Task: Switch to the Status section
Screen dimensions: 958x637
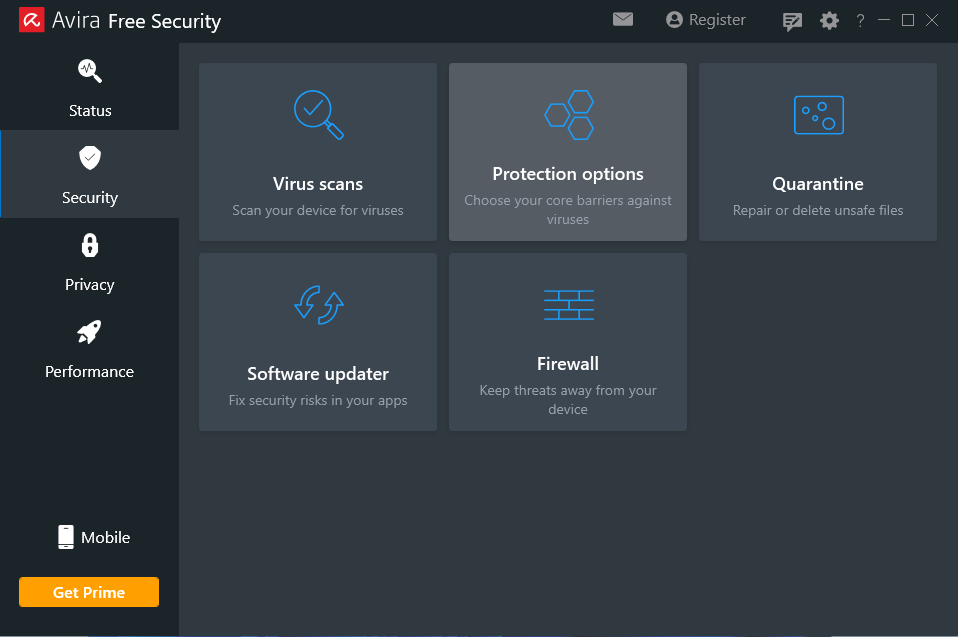Action: pyautogui.click(x=90, y=88)
